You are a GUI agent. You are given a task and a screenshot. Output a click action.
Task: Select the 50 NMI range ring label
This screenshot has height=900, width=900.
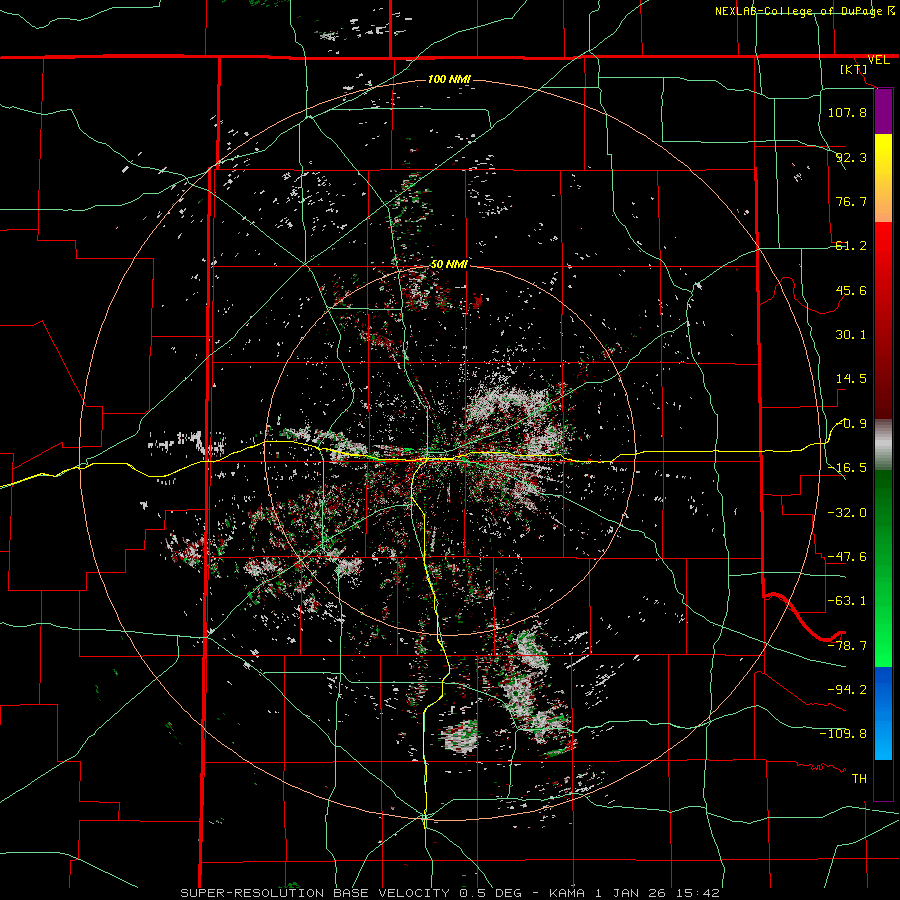coord(449,264)
